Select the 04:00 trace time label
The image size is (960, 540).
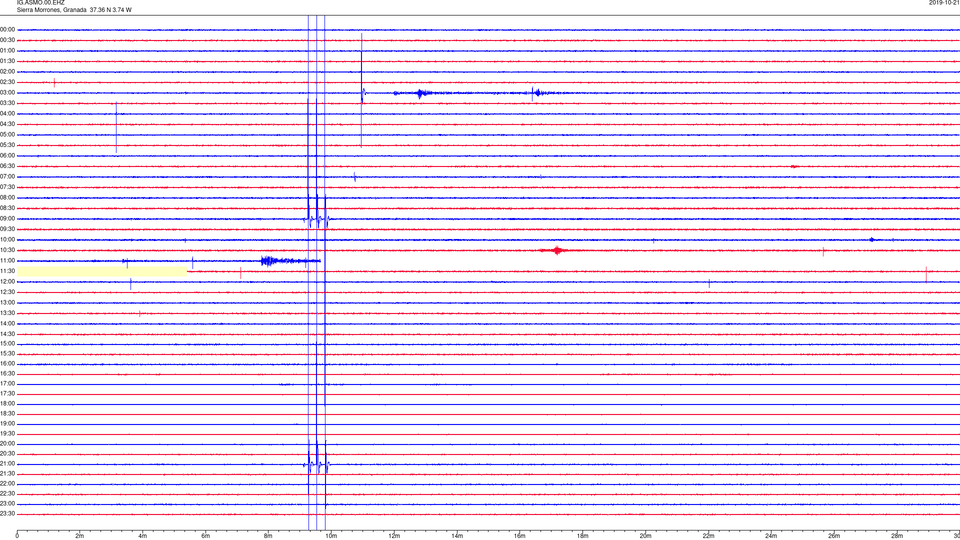7,113
